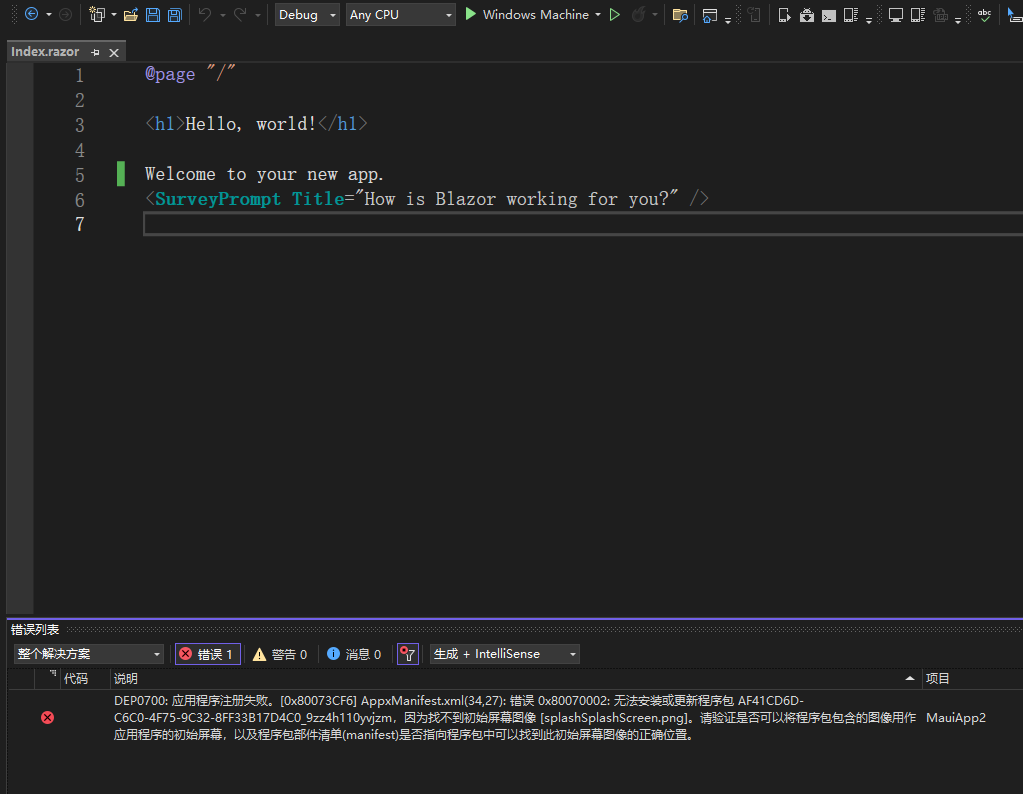Open the Debug configuration dropdown
Image resolution: width=1023 pixels, height=794 pixels.
[307, 14]
